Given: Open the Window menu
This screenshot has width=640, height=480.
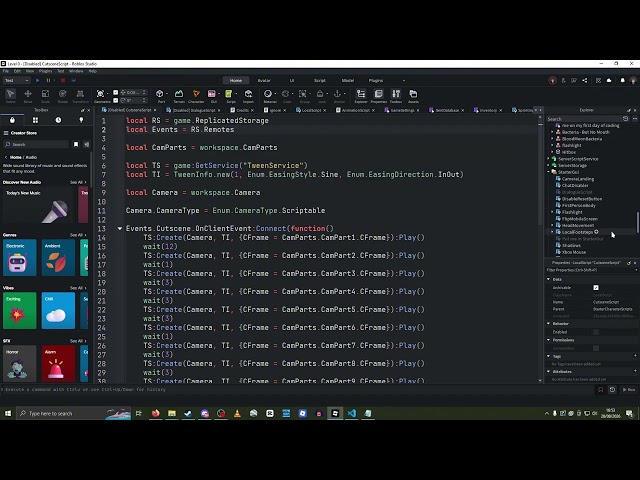Looking at the screenshot, I should (x=76, y=71).
